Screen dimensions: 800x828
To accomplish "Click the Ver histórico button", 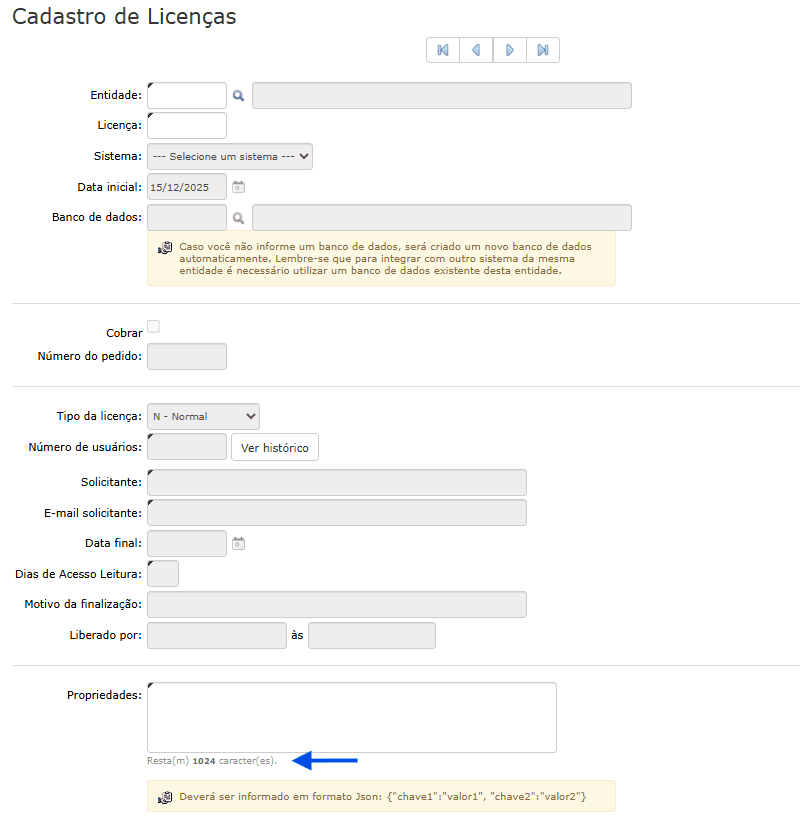I will [x=275, y=447].
